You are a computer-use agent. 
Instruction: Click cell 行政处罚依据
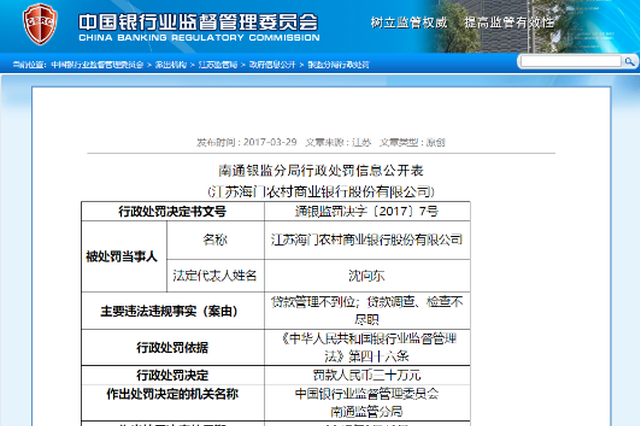click(173, 347)
